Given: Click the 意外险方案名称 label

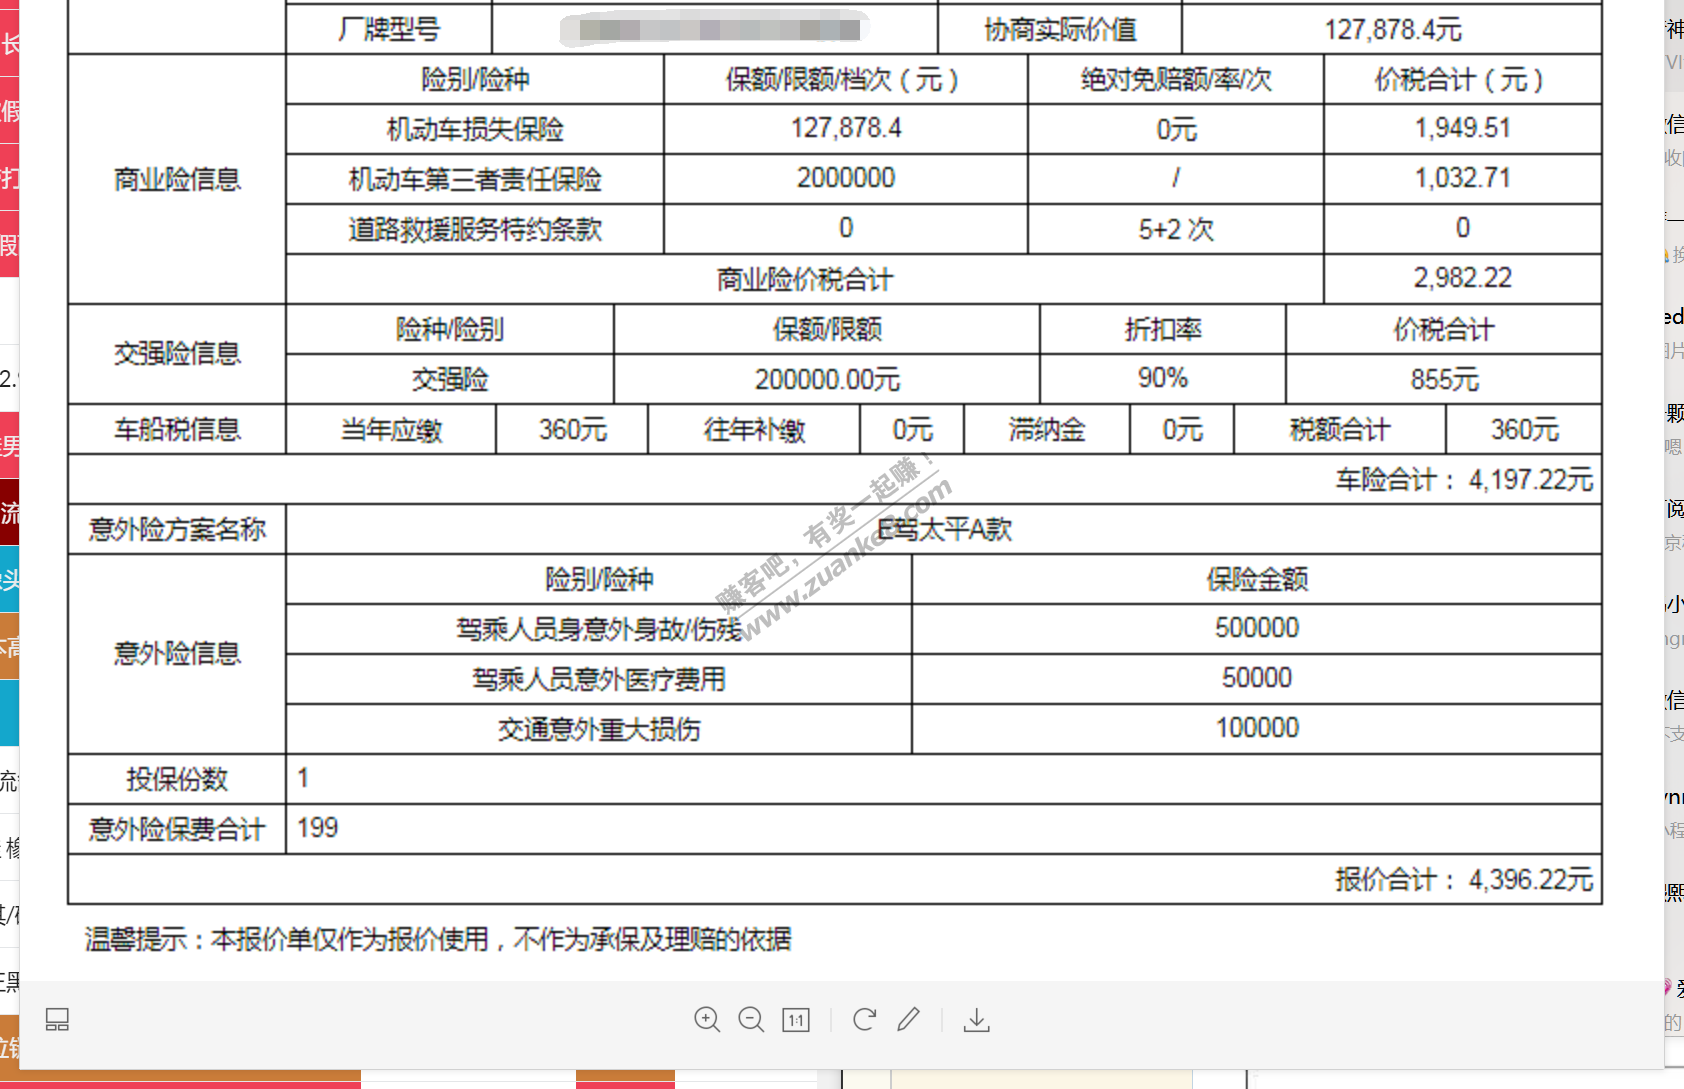Looking at the screenshot, I should (x=177, y=529).
